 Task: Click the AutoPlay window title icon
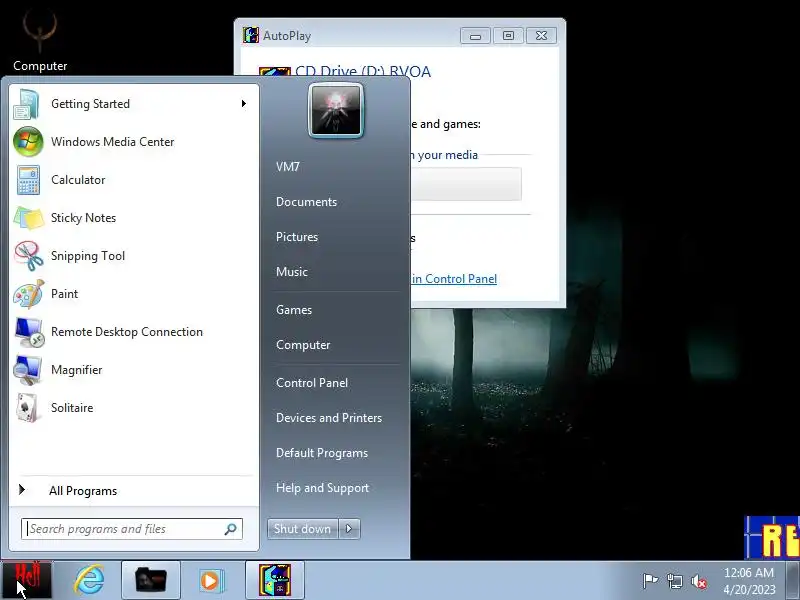click(x=251, y=35)
